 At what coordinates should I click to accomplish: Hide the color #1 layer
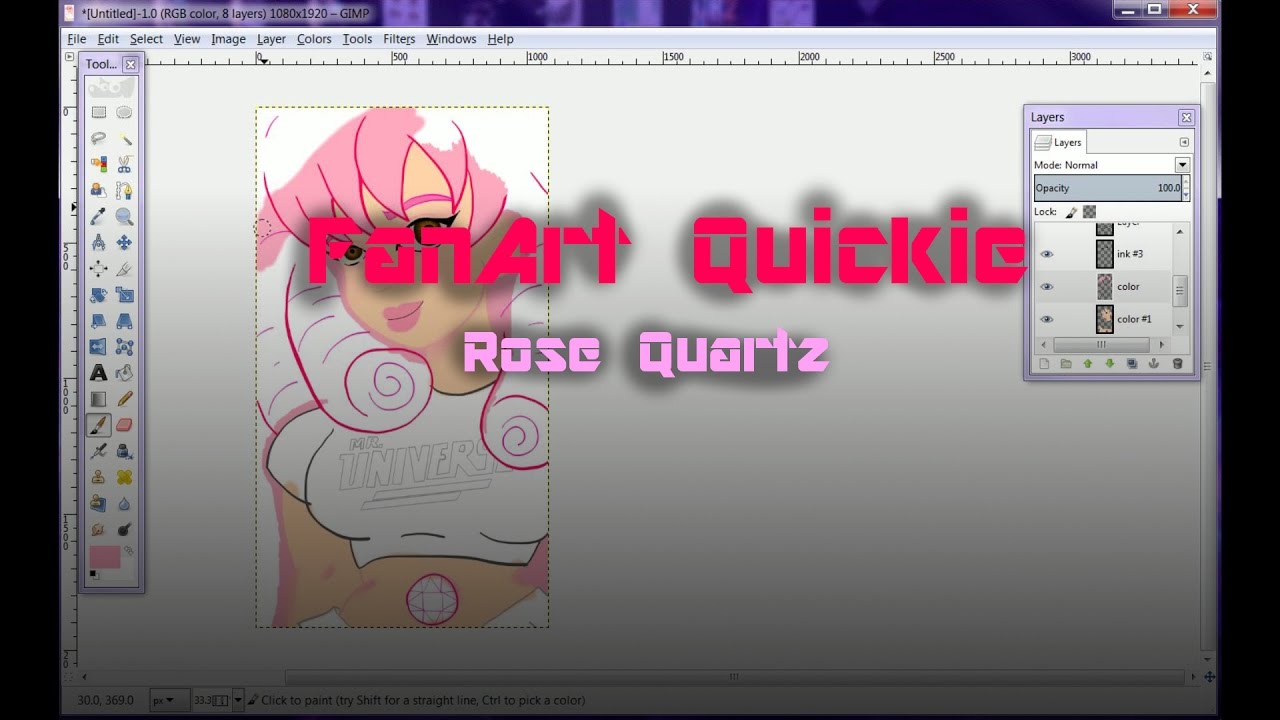[x=1047, y=319]
